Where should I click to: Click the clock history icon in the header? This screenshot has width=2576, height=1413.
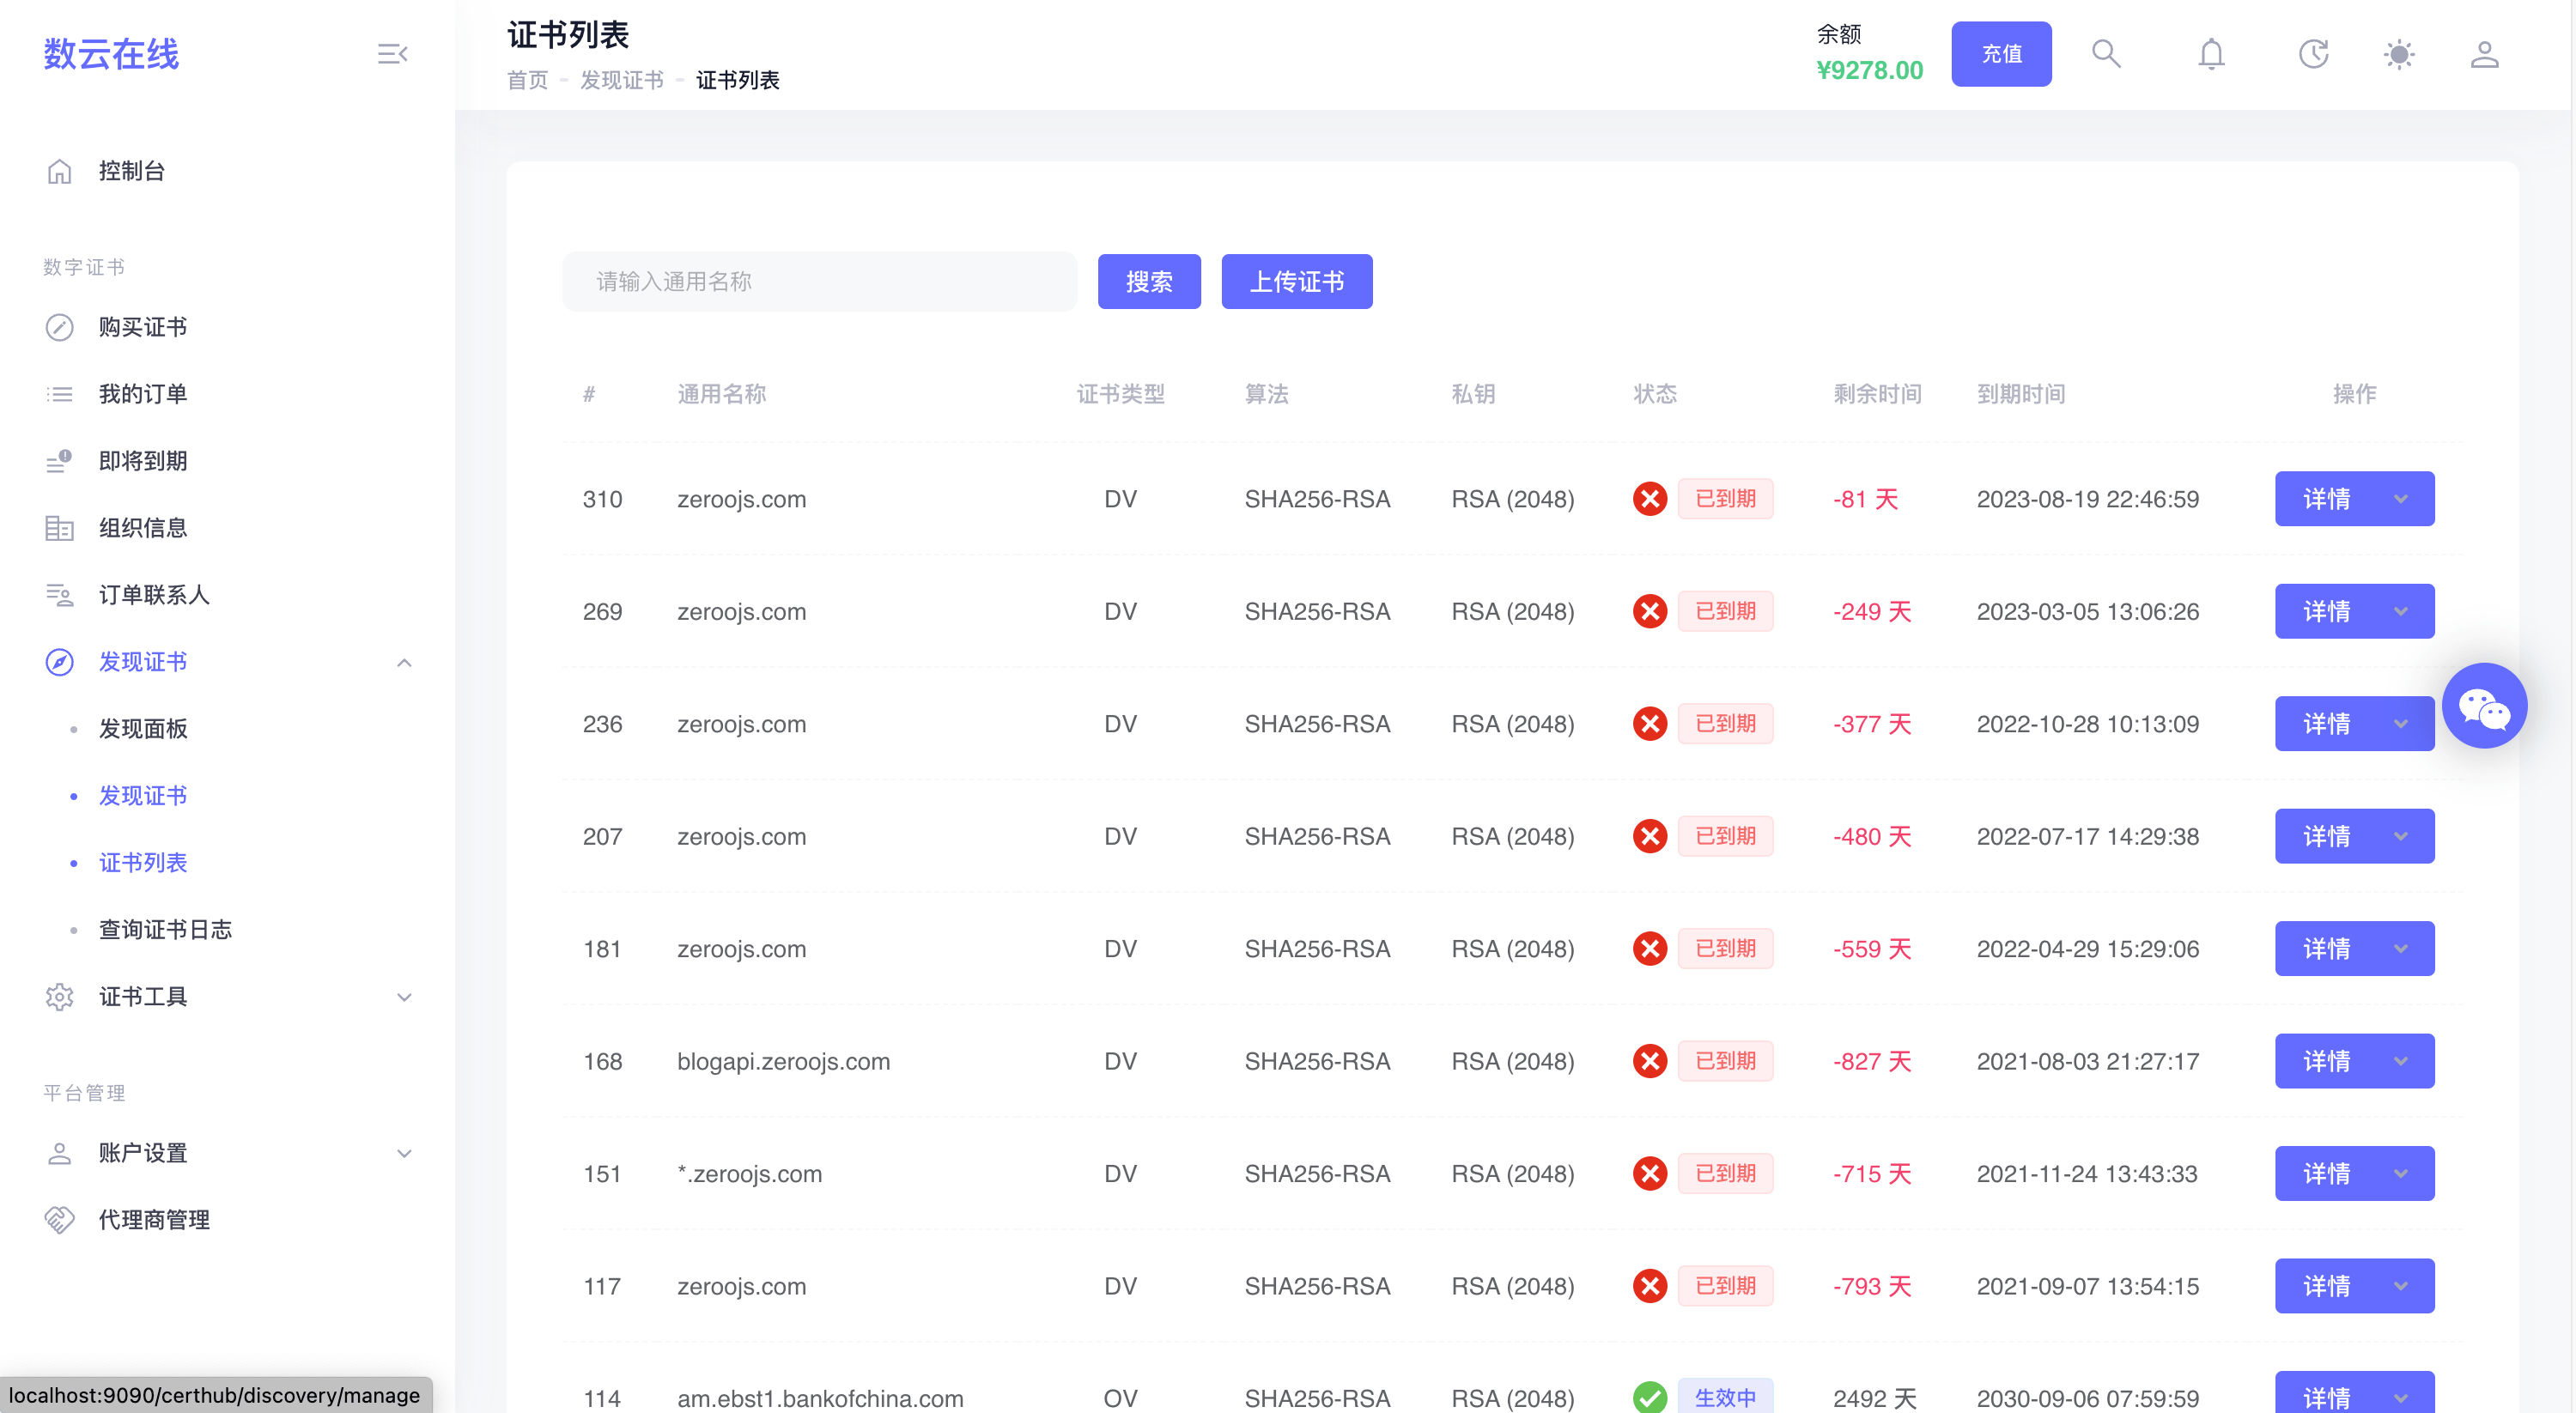(2312, 54)
